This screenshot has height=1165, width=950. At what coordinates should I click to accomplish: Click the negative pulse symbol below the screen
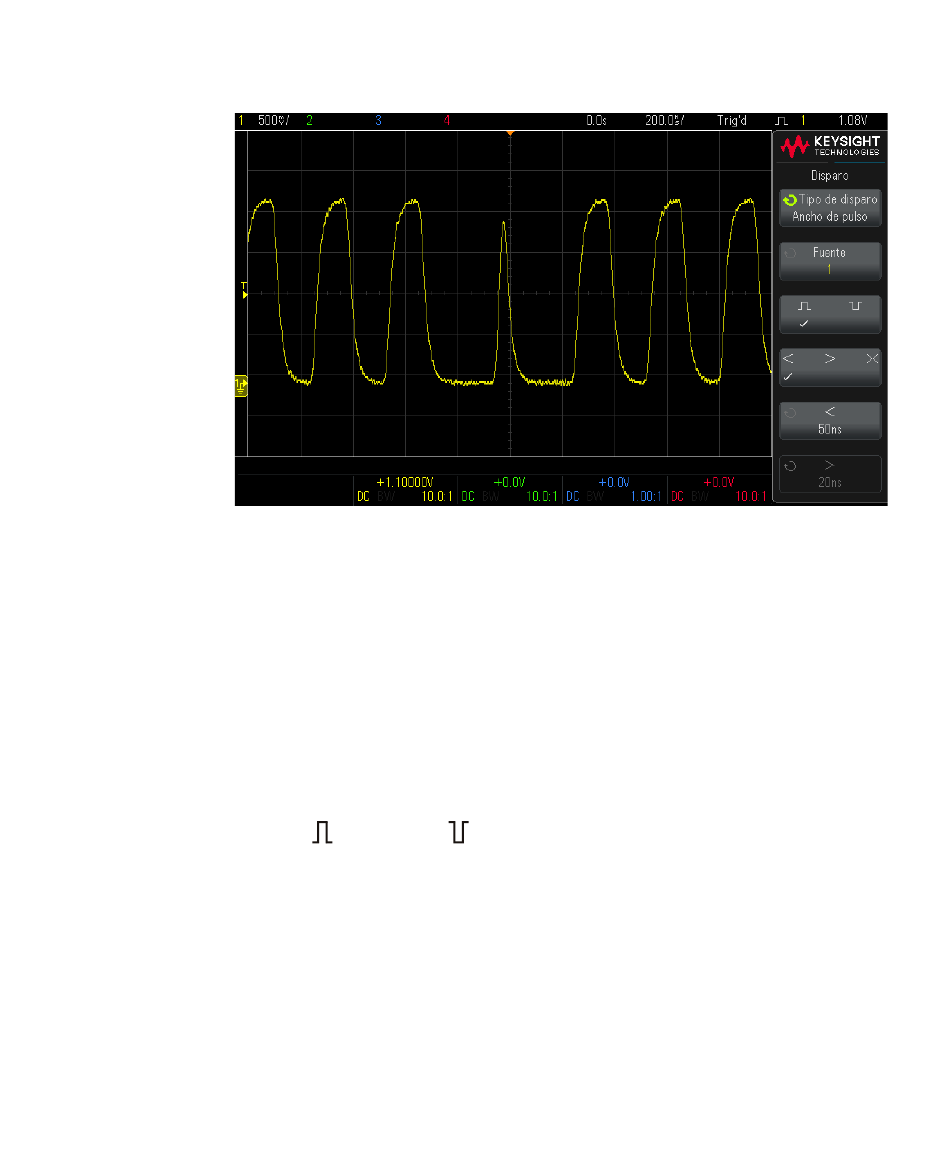[459, 832]
